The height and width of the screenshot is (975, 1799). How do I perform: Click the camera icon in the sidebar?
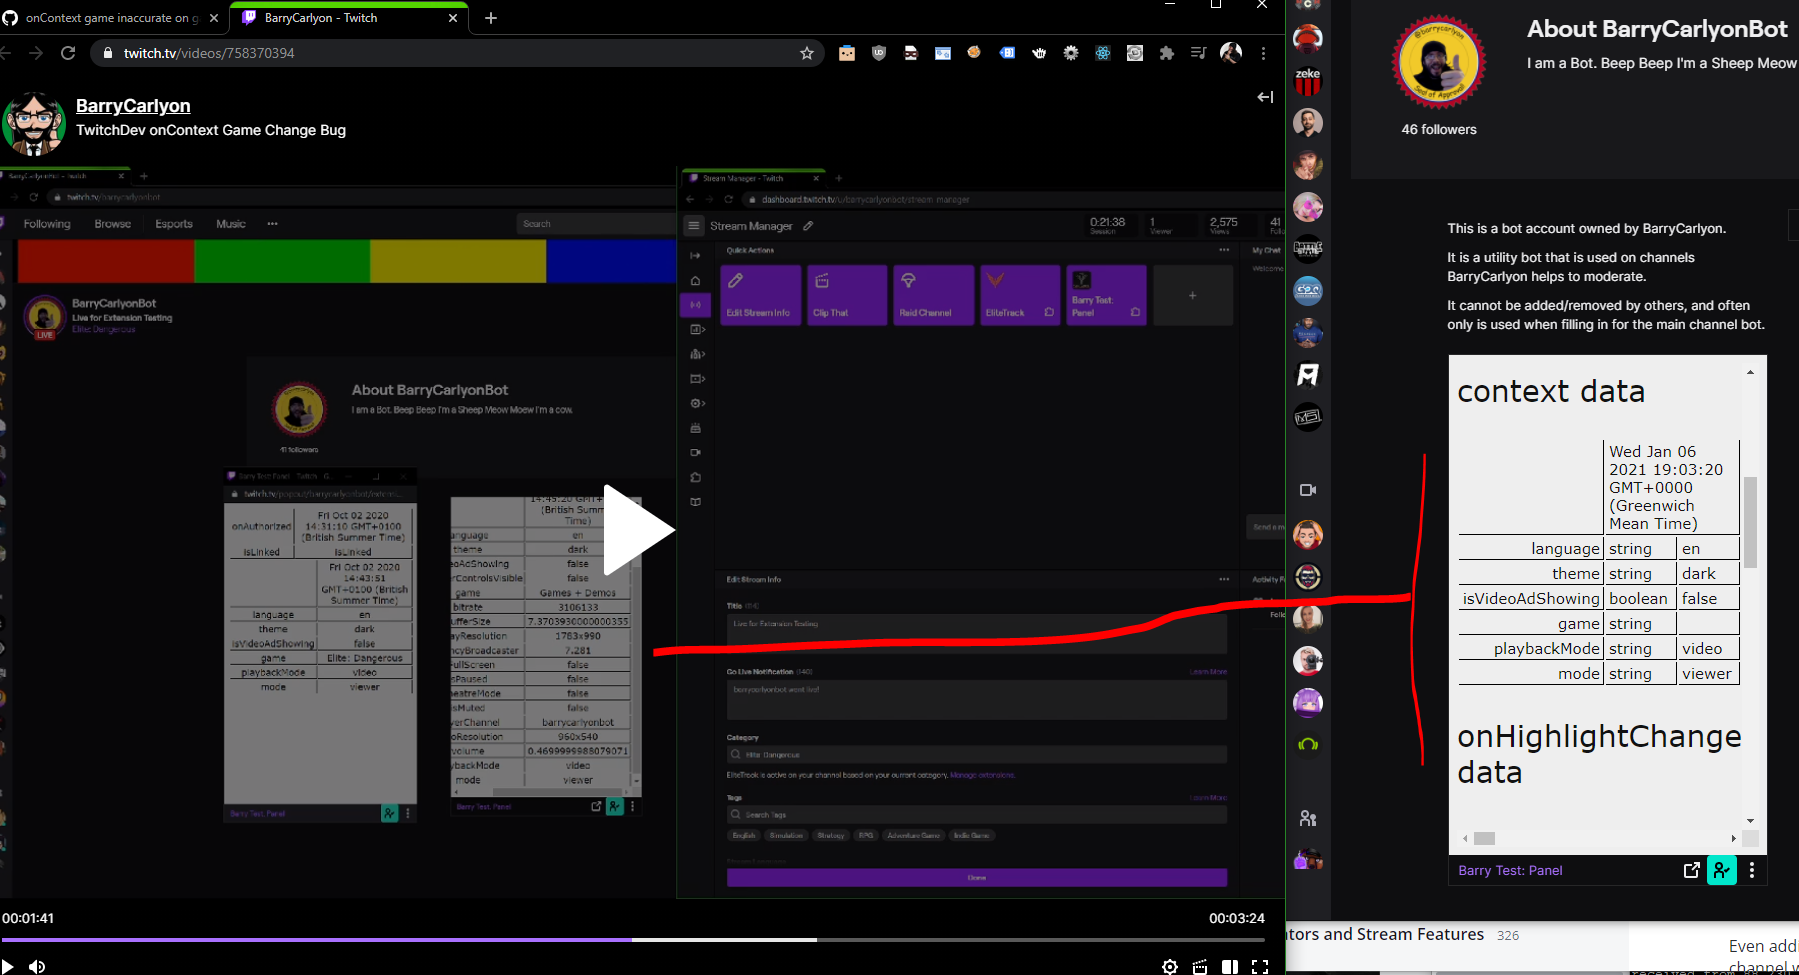[x=1308, y=490]
